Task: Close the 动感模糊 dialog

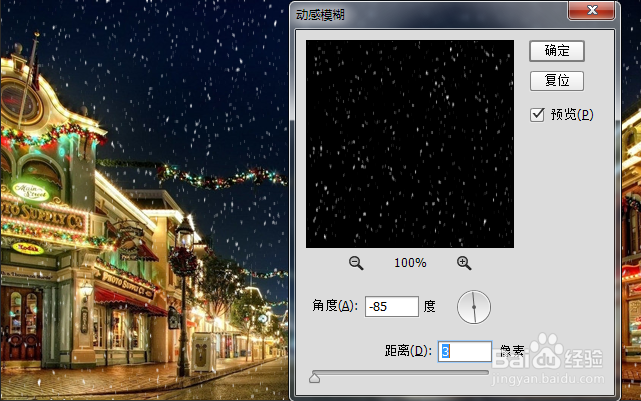Action: (592, 10)
